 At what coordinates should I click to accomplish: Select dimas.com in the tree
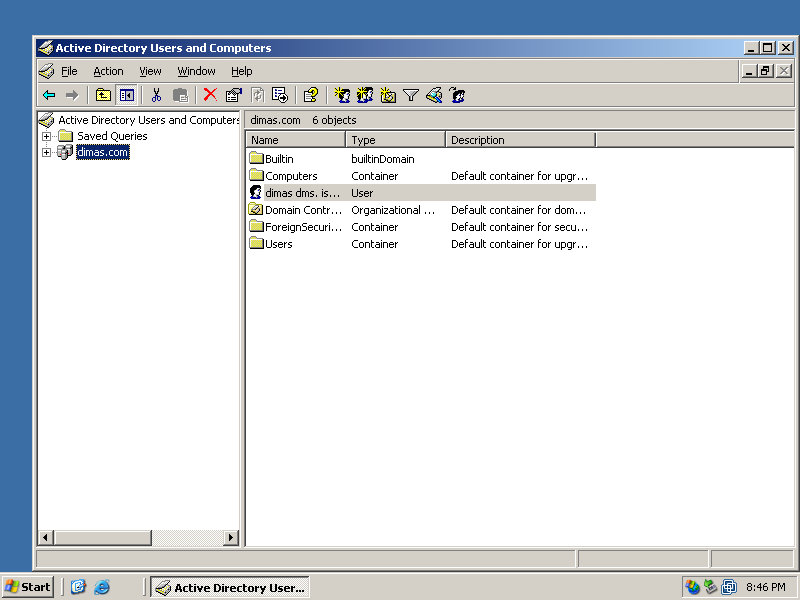(x=103, y=152)
